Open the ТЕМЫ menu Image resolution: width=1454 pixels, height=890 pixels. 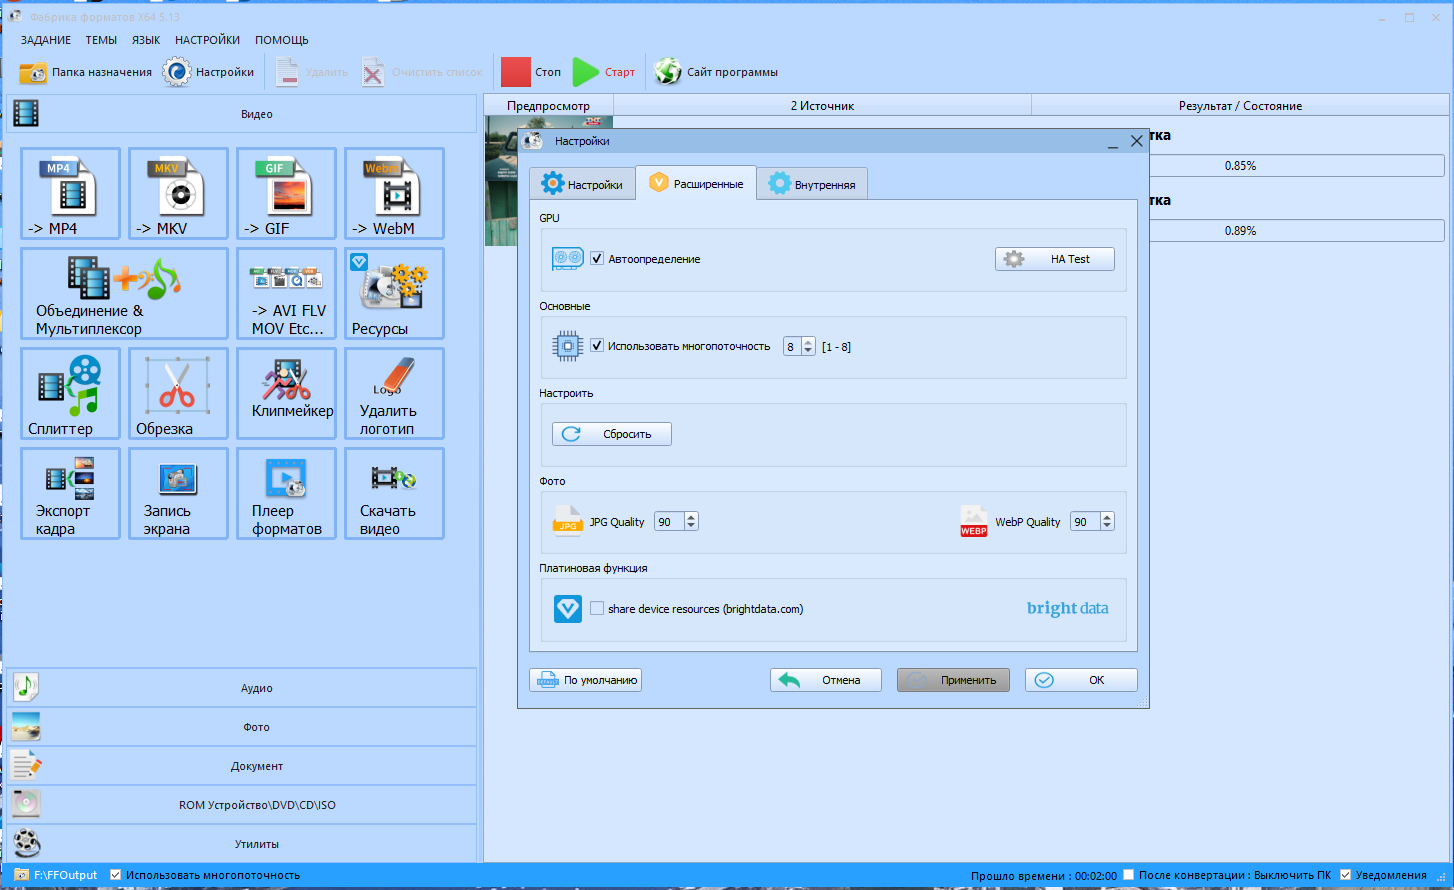101,40
